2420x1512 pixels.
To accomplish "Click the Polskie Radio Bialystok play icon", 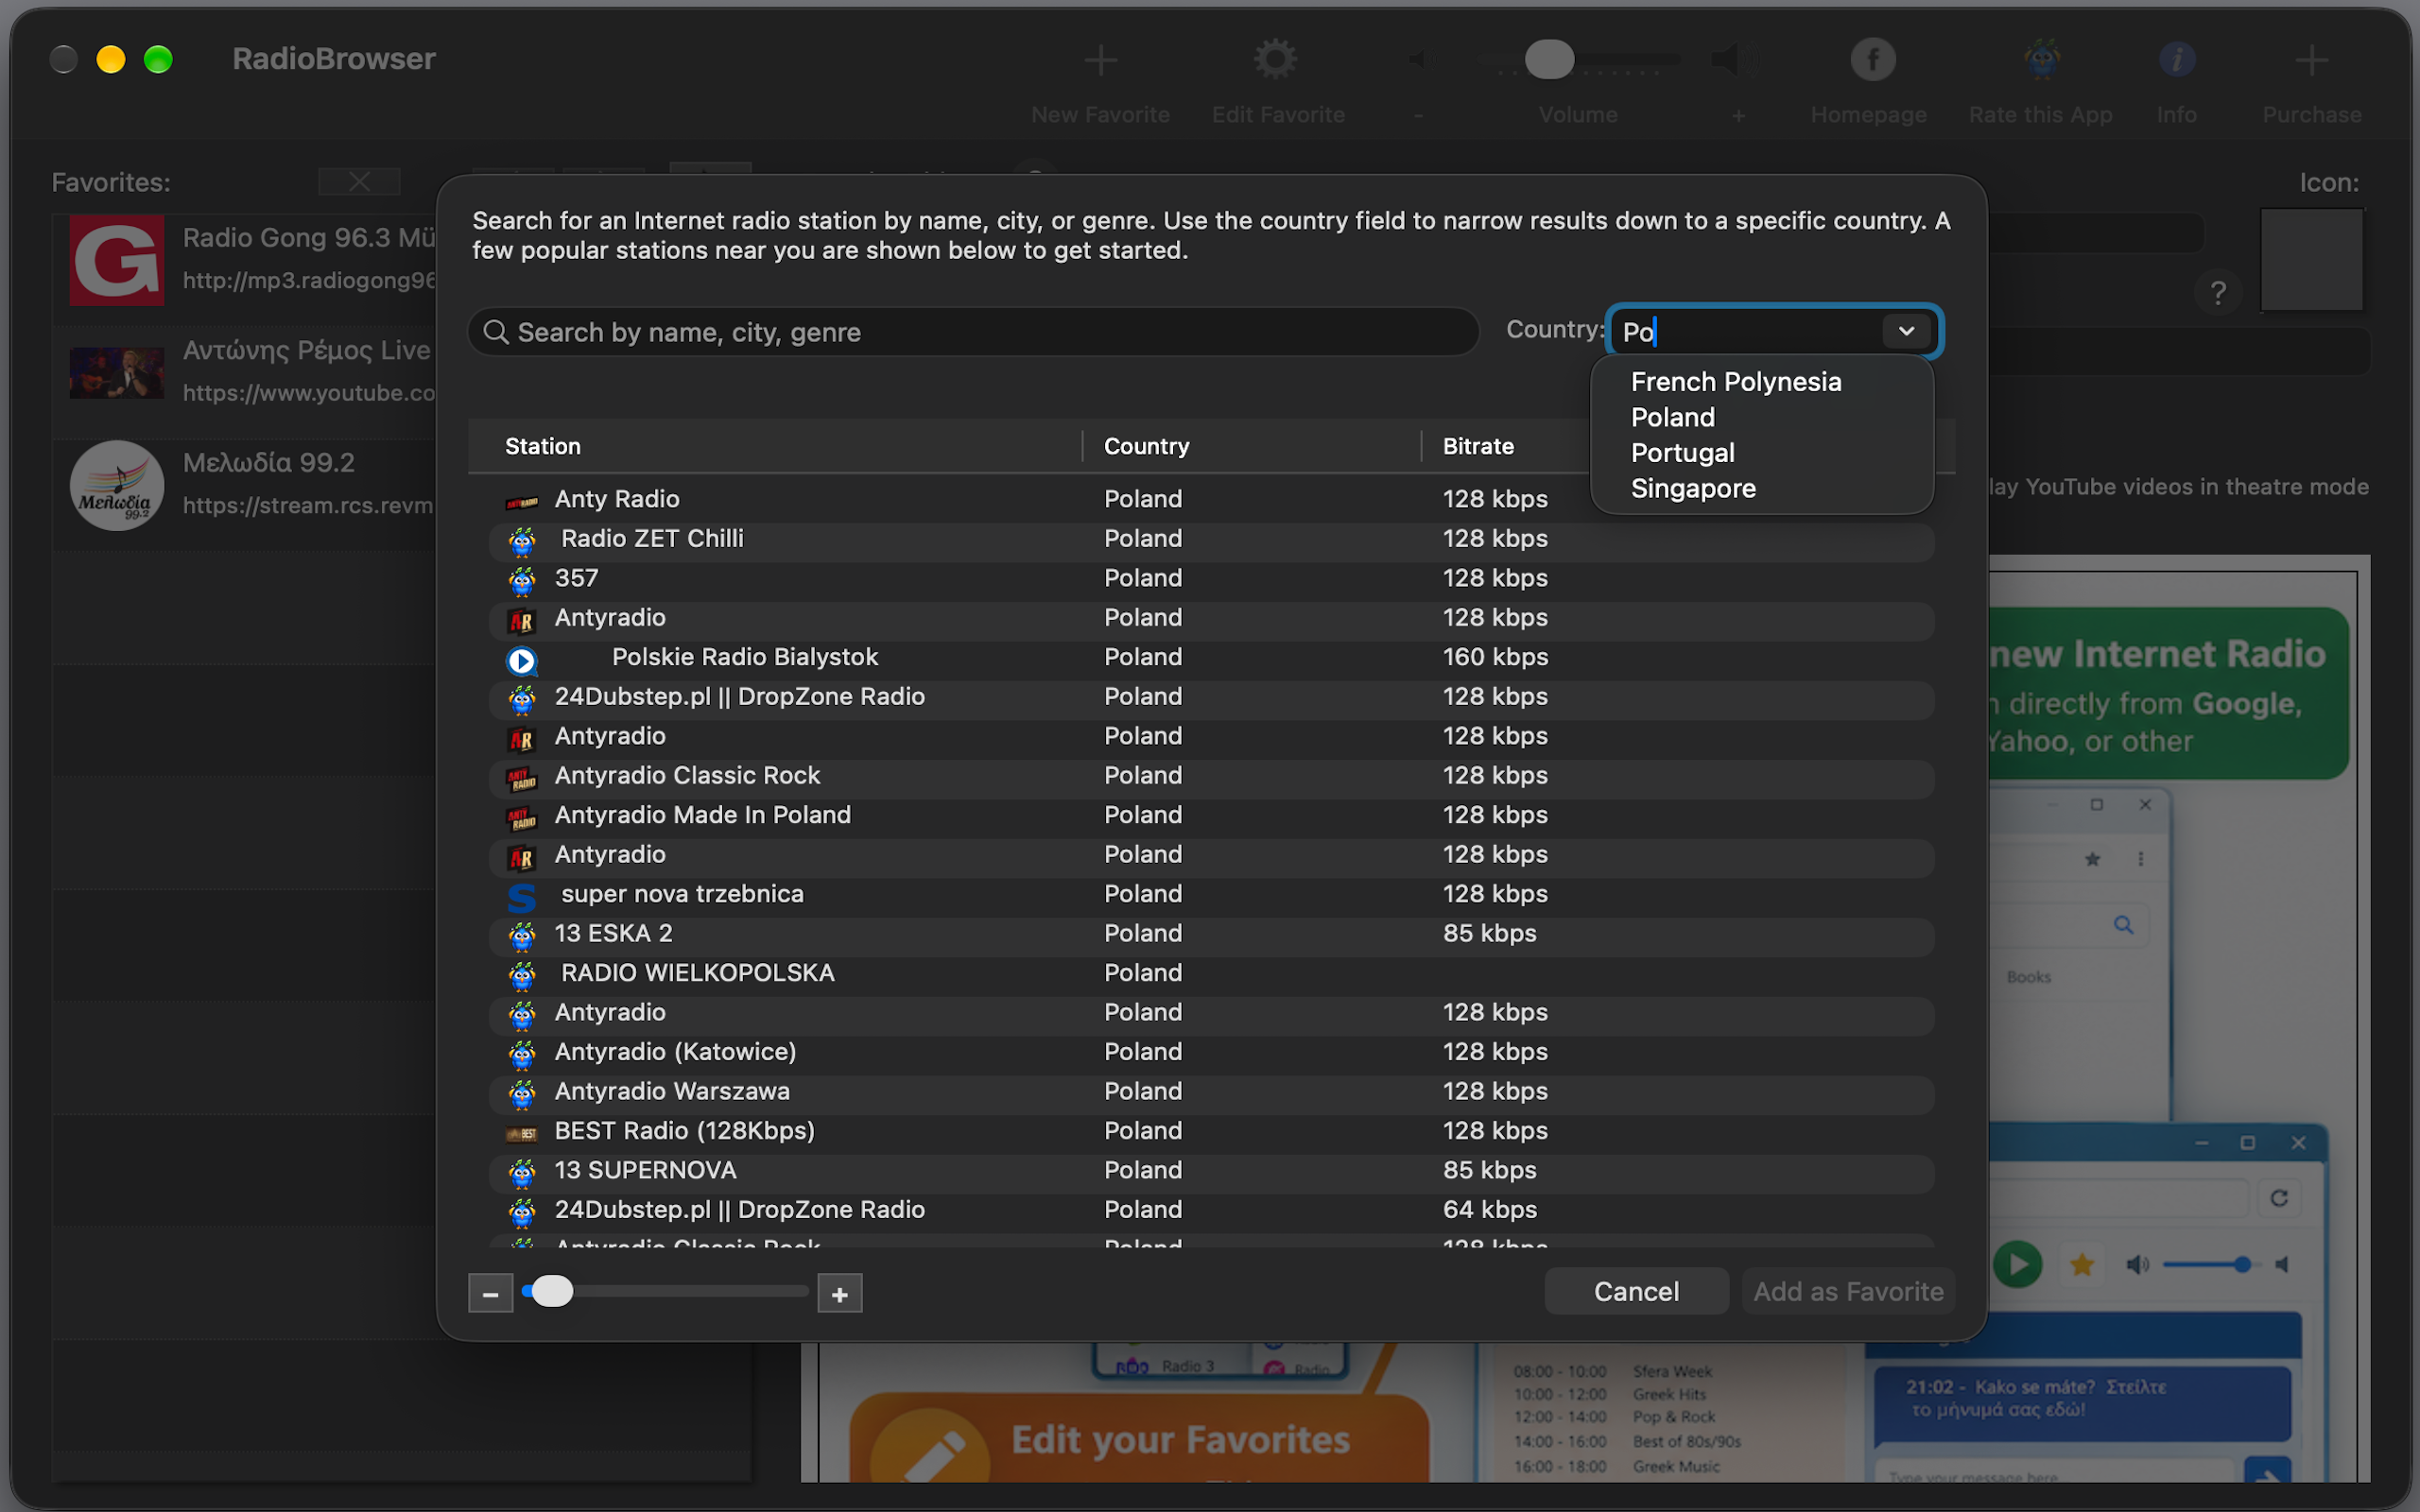I will (x=522, y=660).
